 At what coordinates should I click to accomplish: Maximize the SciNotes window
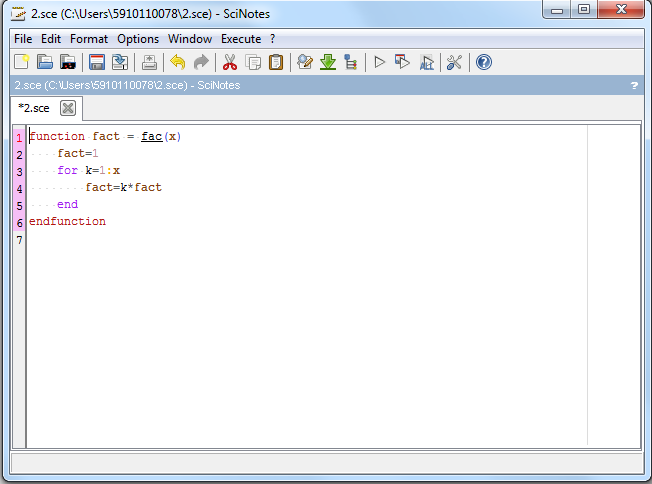click(x=584, y=9)
